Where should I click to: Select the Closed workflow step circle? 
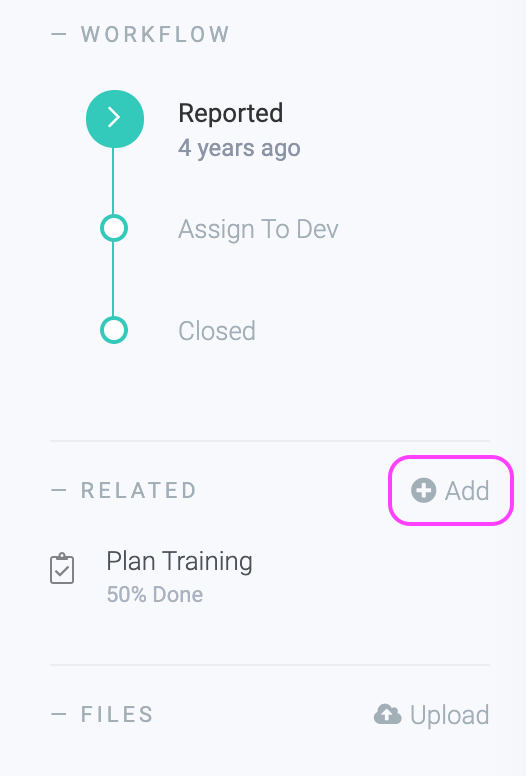point(114,330)
